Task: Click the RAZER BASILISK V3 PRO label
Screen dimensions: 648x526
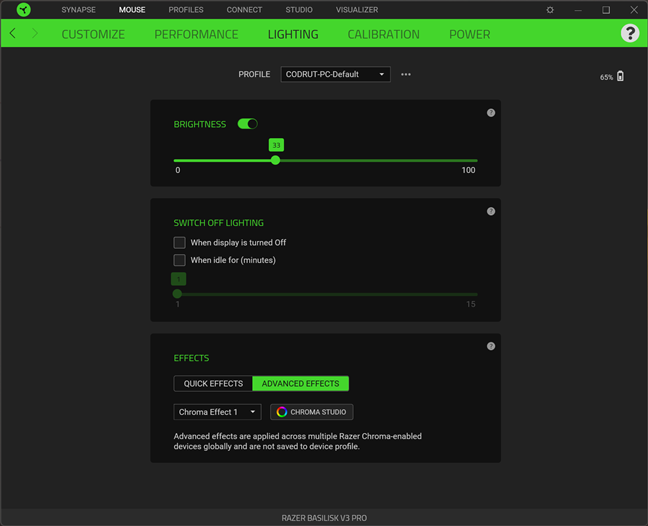Action: (x=324, y=518)
